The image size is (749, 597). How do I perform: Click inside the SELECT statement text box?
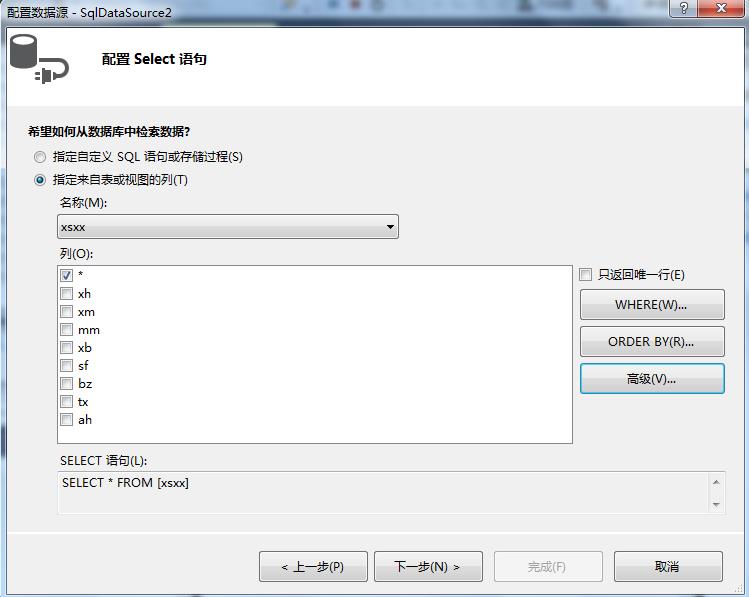(380, 493)
